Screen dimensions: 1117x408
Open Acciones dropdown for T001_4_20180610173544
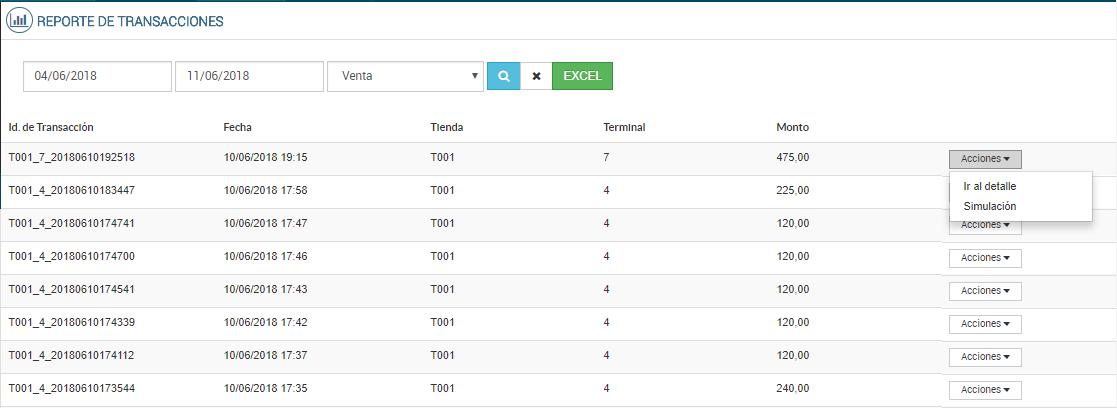[x=985, y=390]
